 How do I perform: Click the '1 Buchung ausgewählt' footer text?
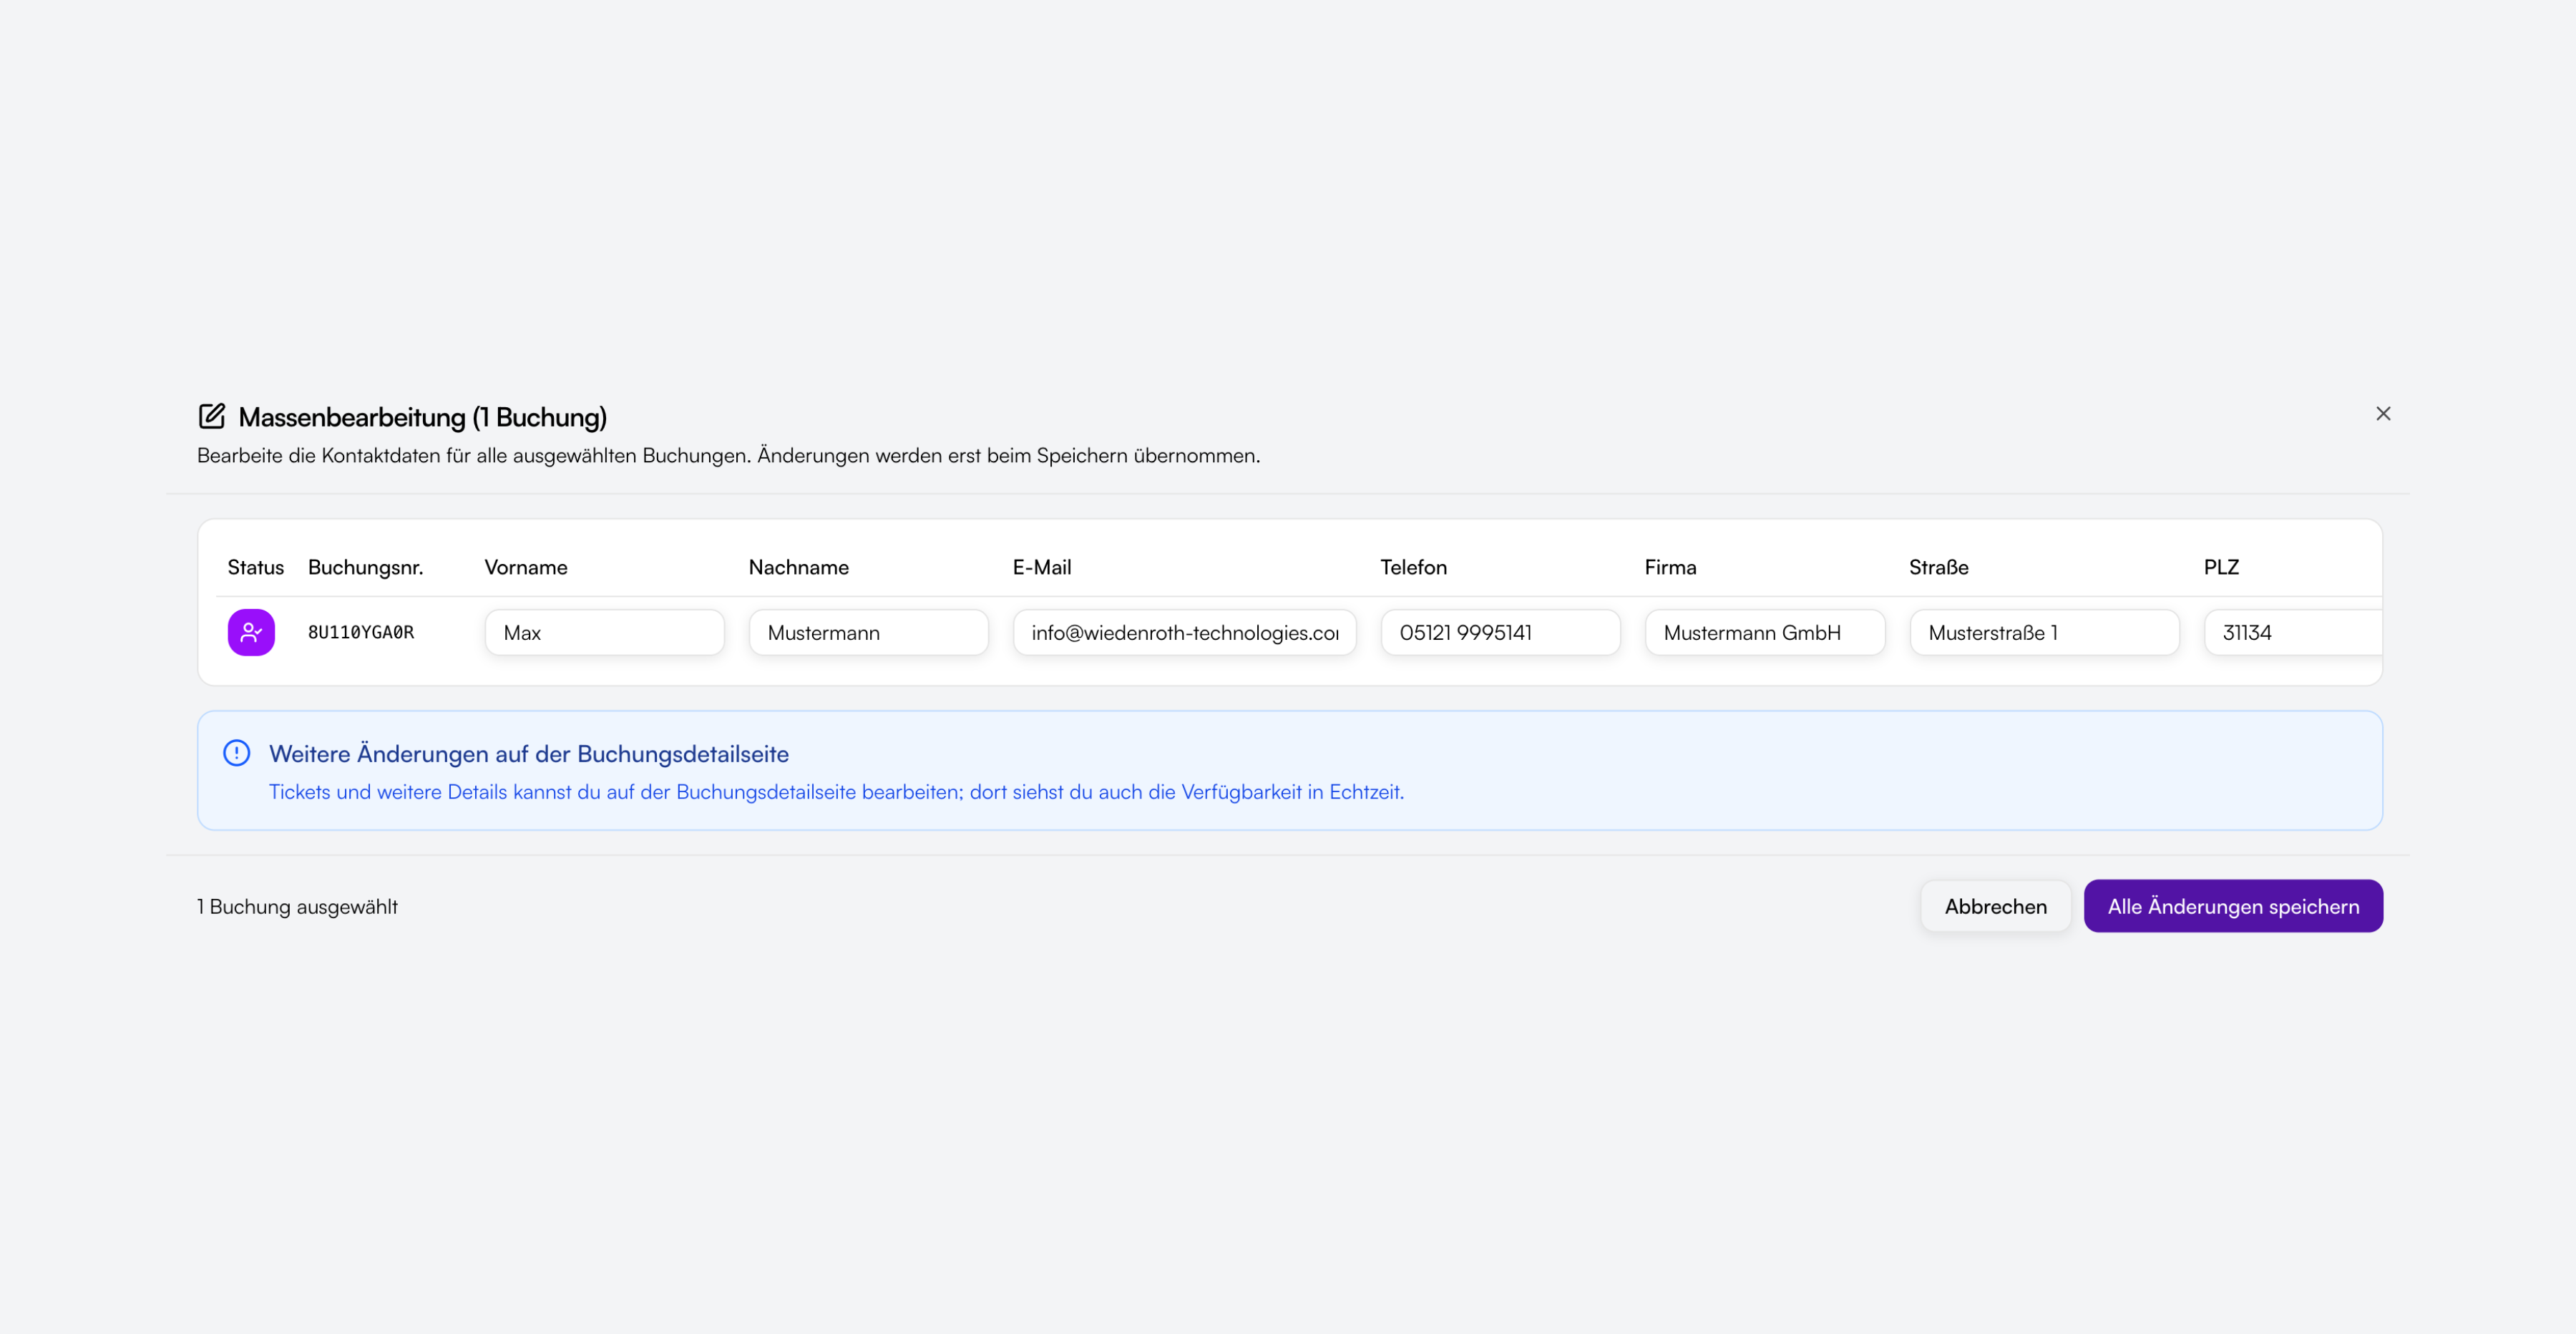click(297, 907)
